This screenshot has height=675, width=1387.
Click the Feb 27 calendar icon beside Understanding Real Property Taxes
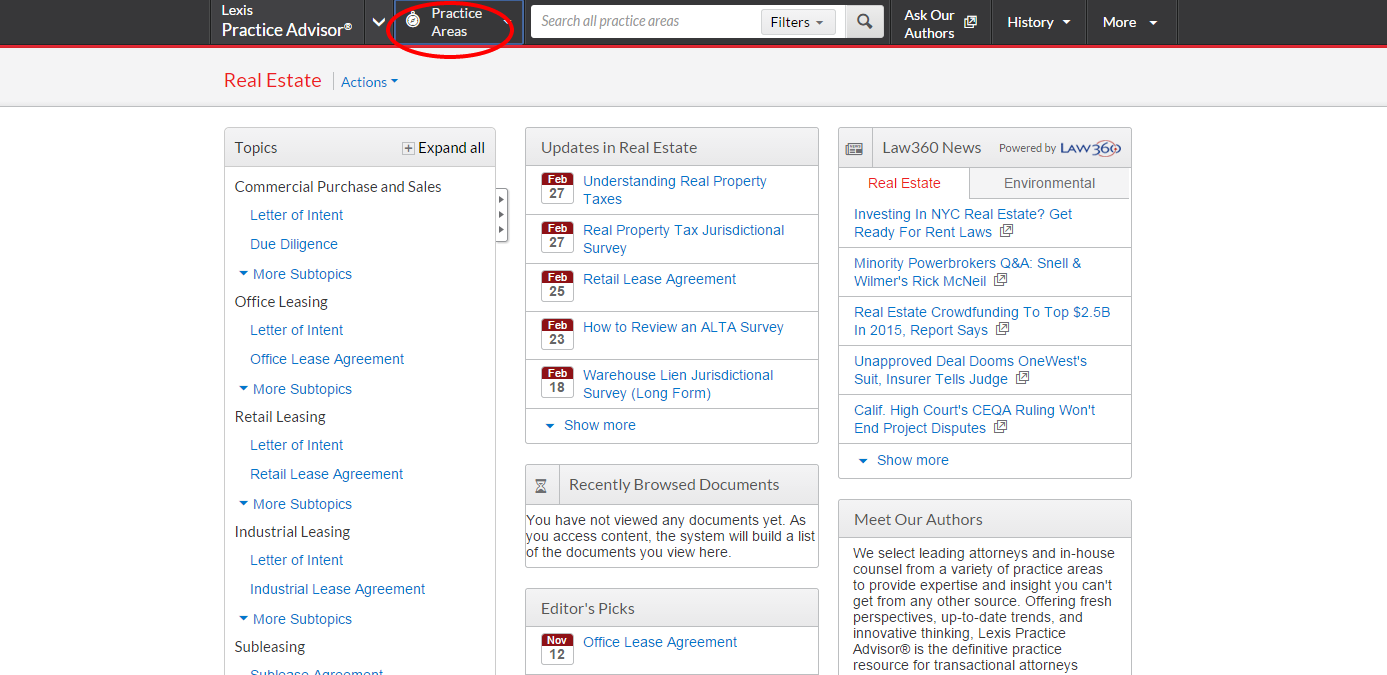[x=557, y=187]
